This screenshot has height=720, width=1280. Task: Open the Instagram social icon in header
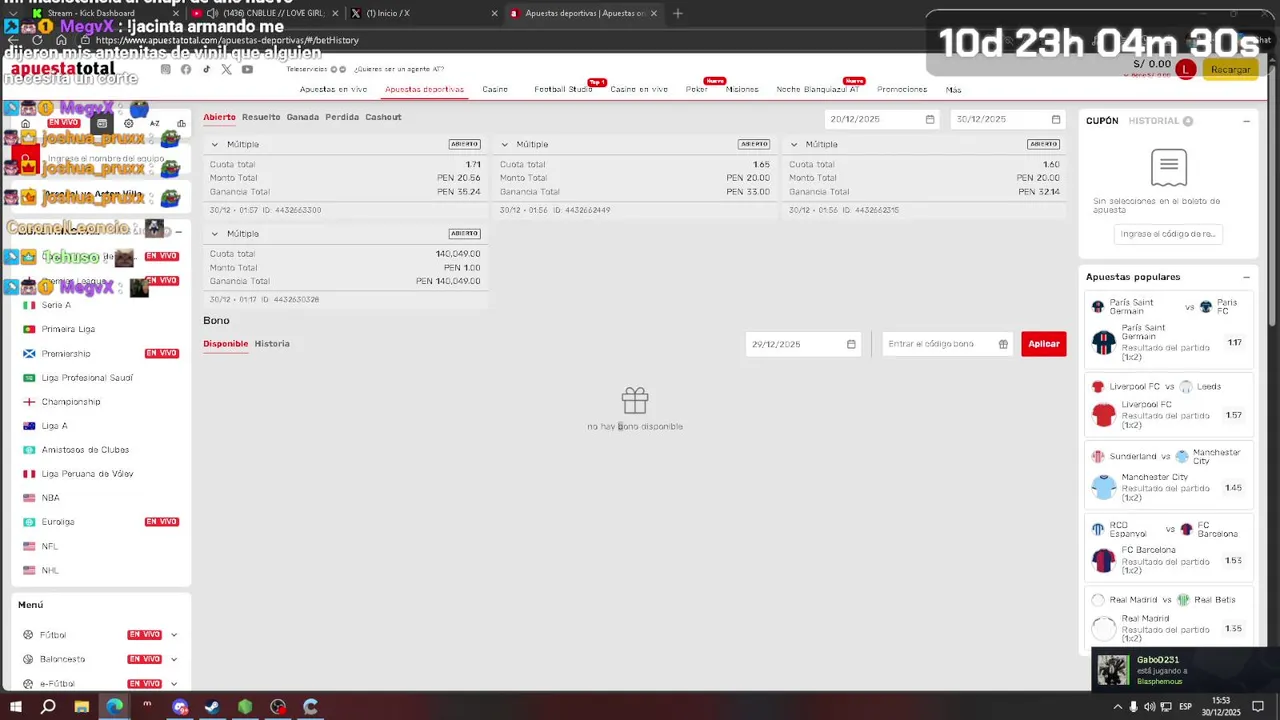(166, 69)
